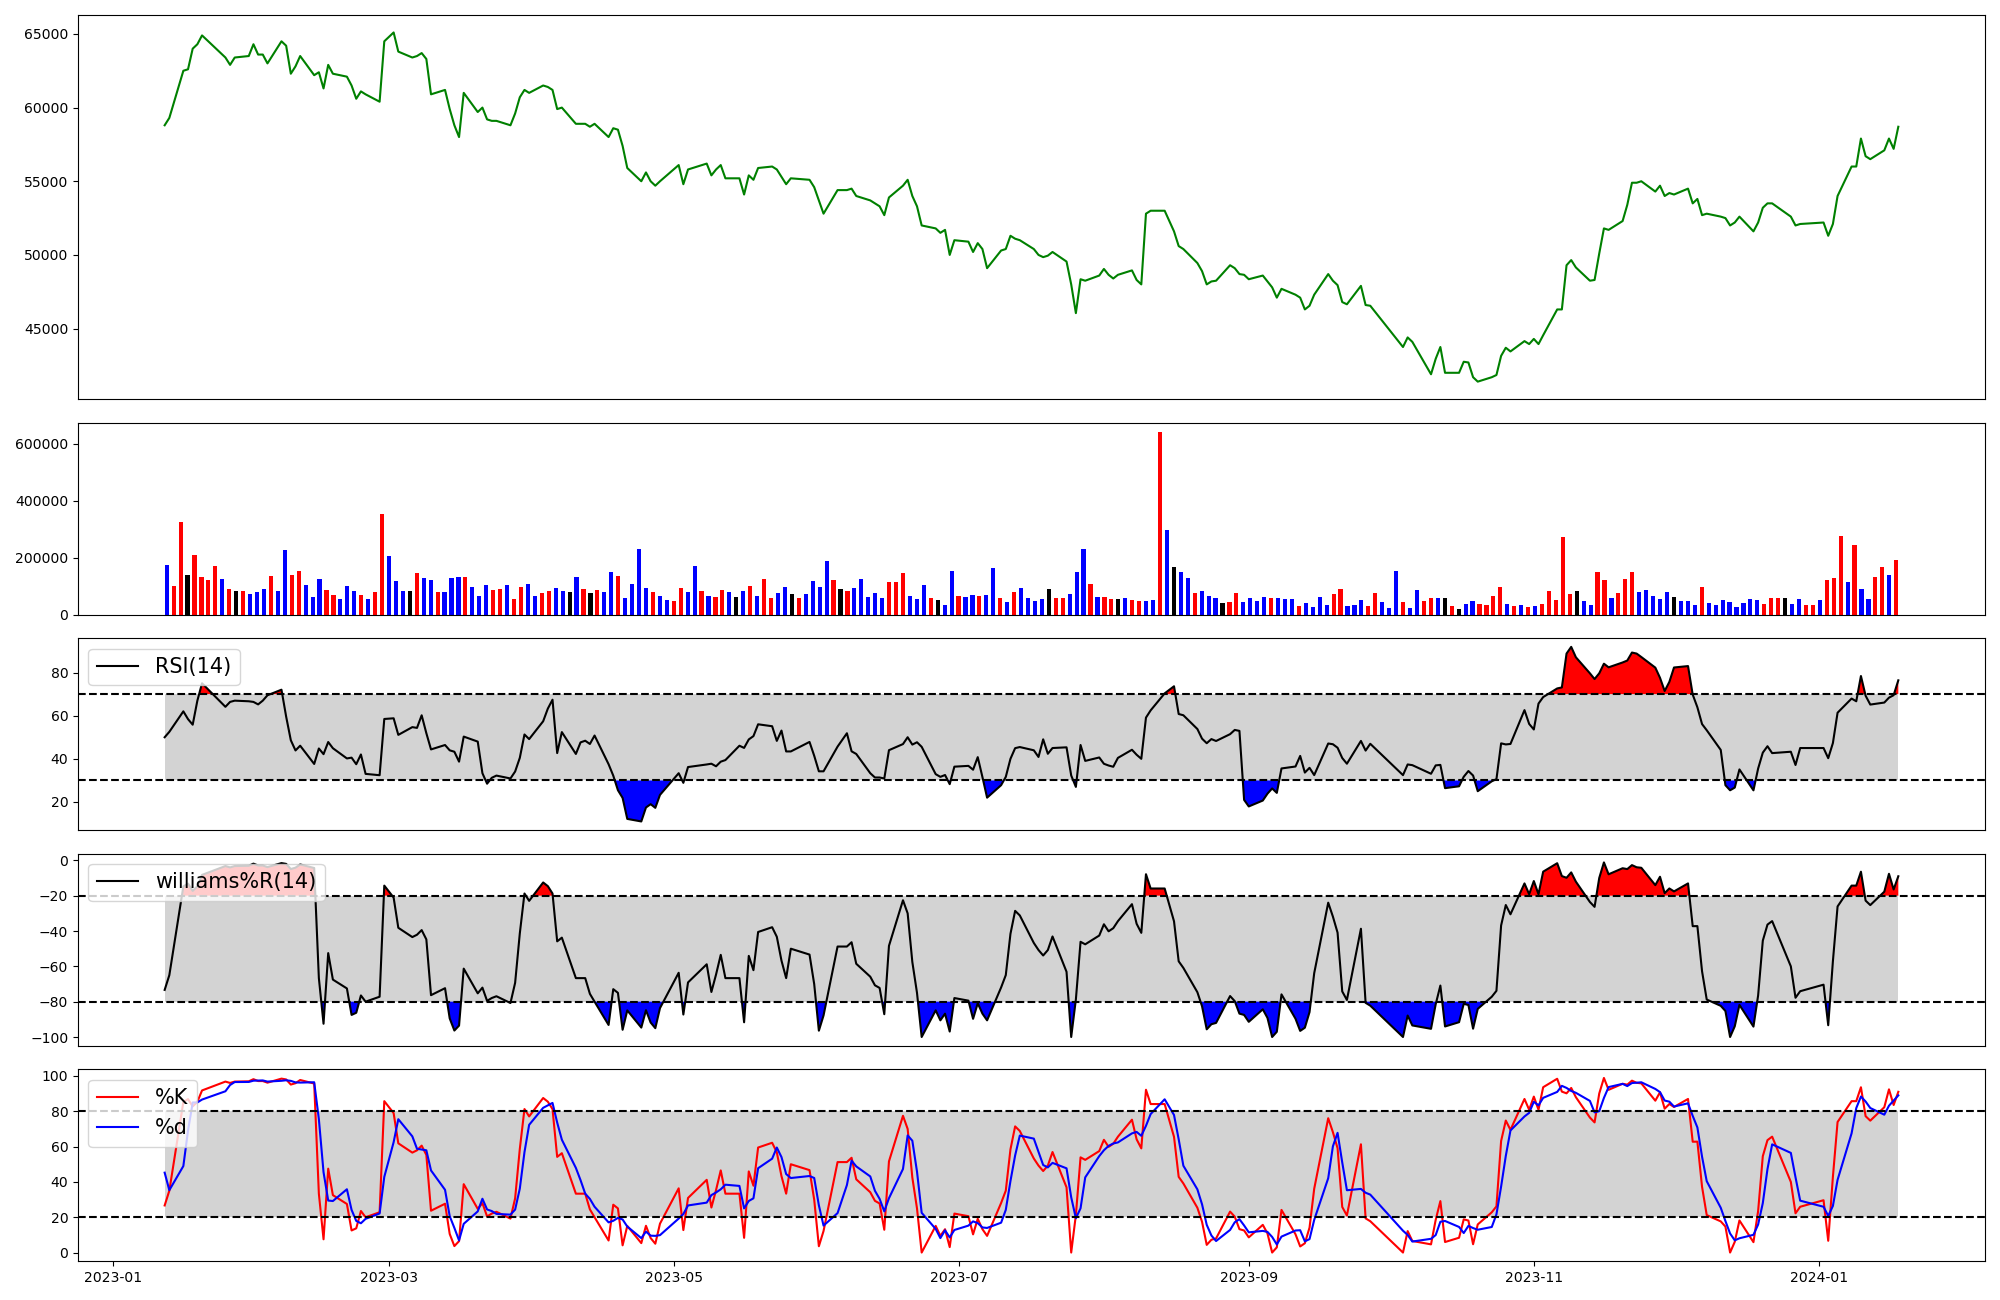2000x1300 pixels.
Task: Click the williams%R(14) legend label
Action: tap(236, 881)
